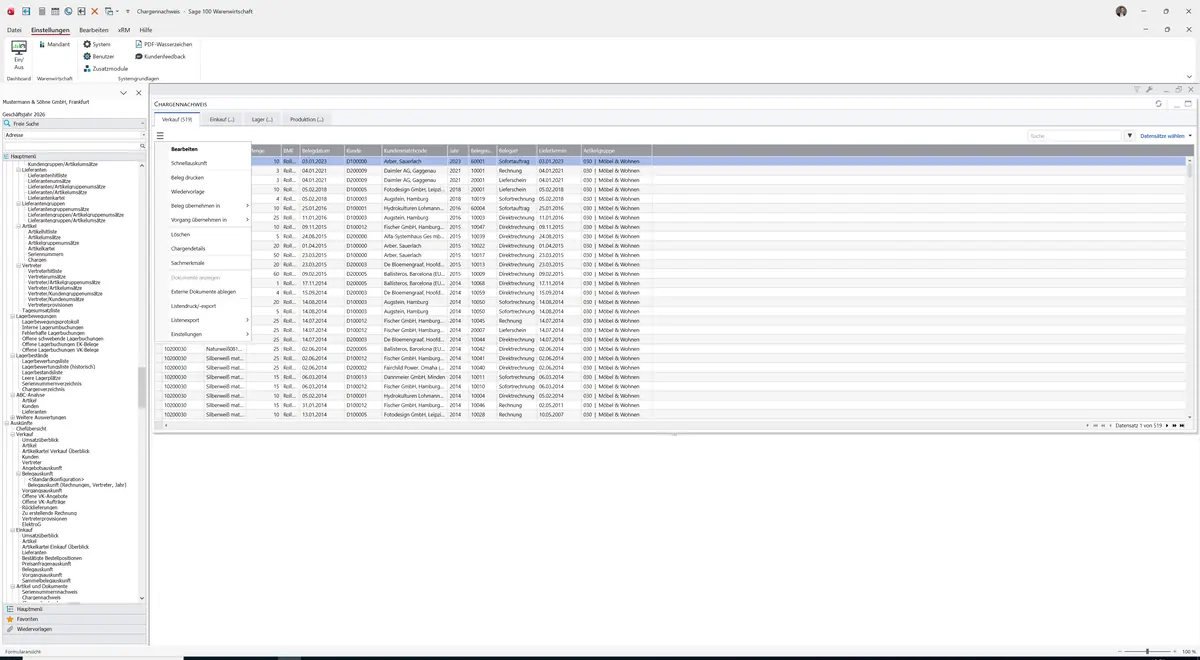Choose Beleg drucken from the context menu
Viewport: 1200px width, 660px height.
[202, 177]
